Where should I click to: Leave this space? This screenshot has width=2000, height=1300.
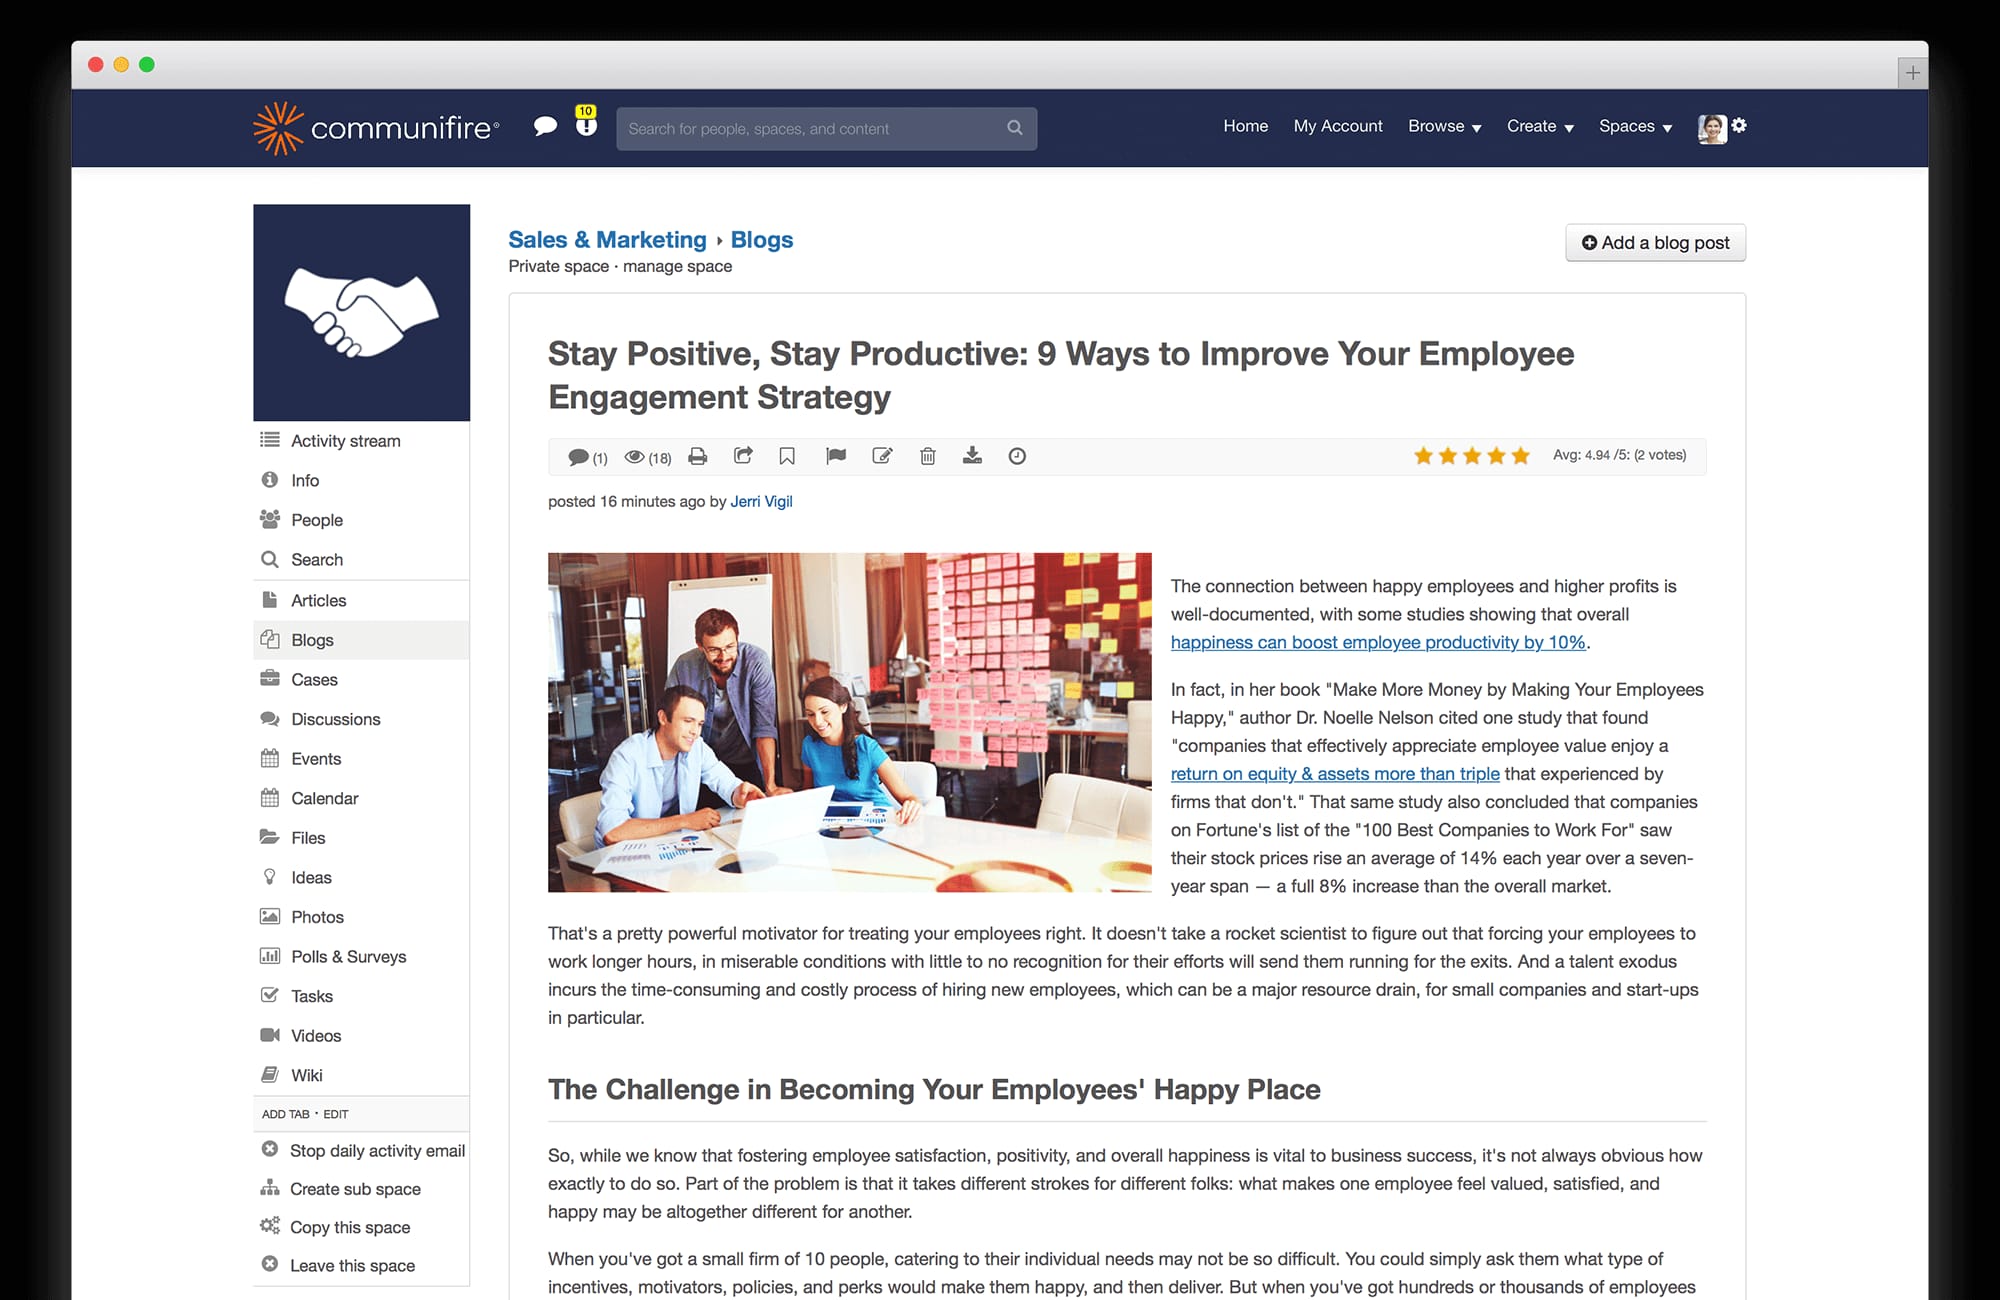[x=352, y=1265]
